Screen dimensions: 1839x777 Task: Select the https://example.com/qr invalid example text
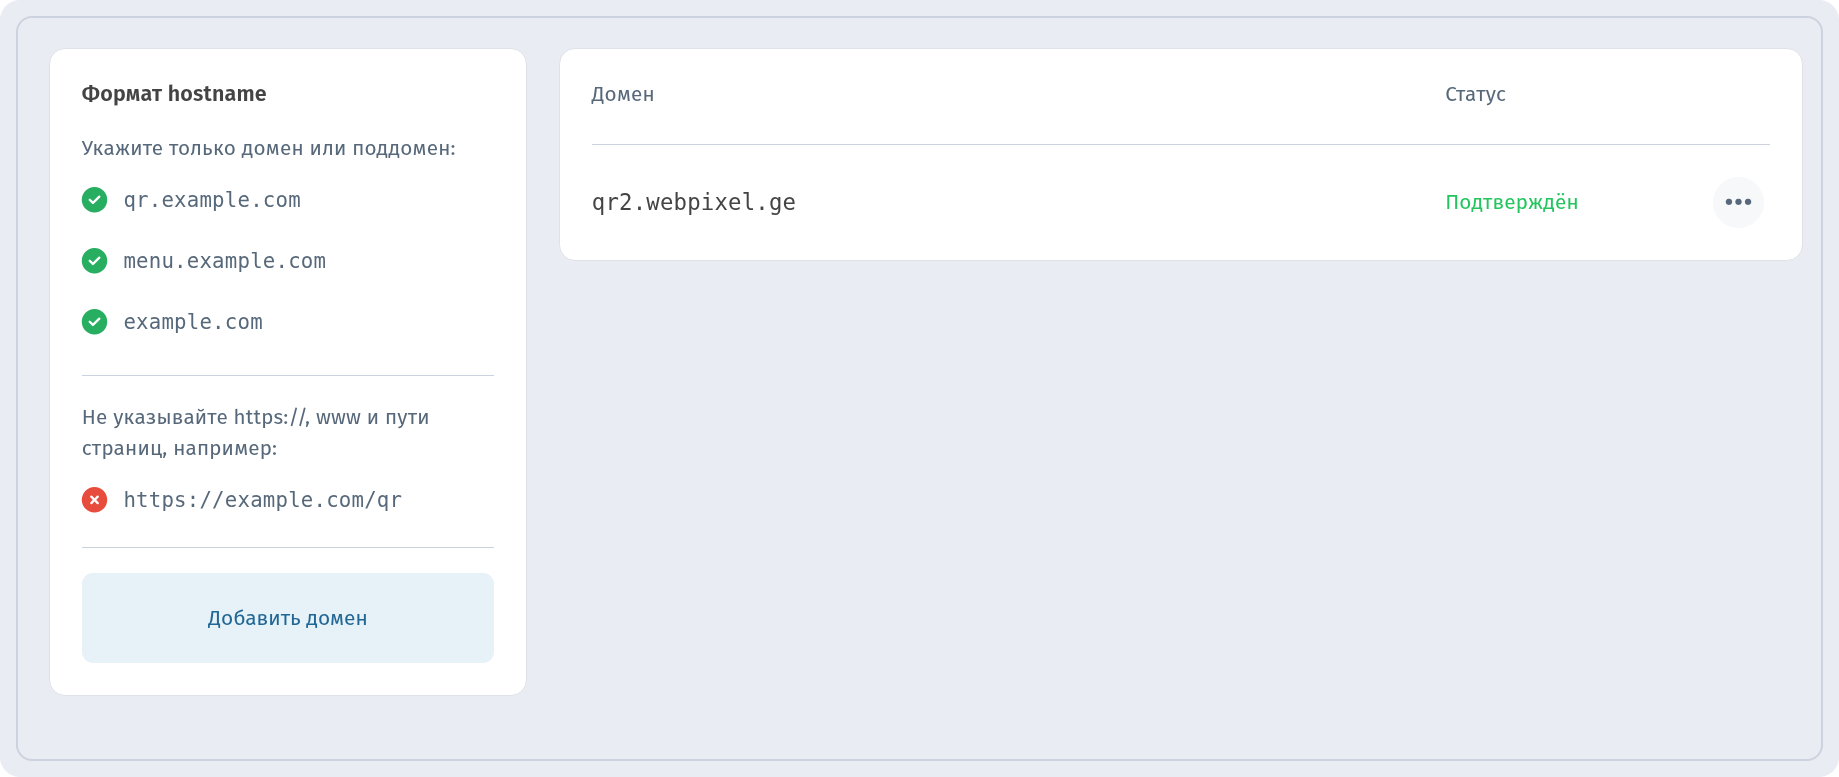pyautogui.click(x=263, y=500)
